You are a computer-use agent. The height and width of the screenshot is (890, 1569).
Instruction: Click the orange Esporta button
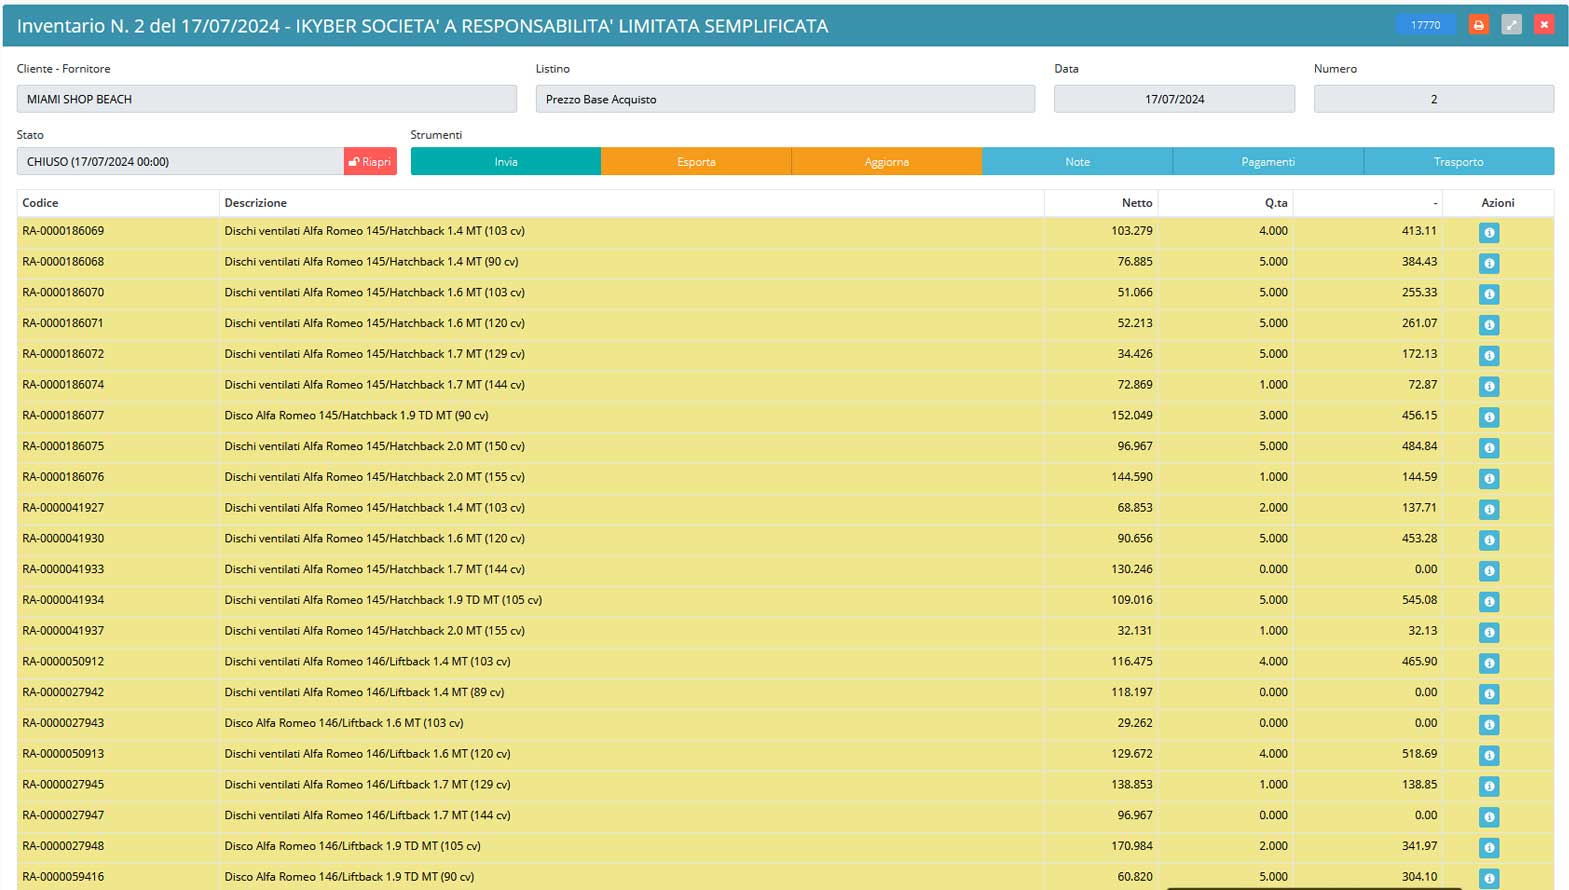[696, 161]
